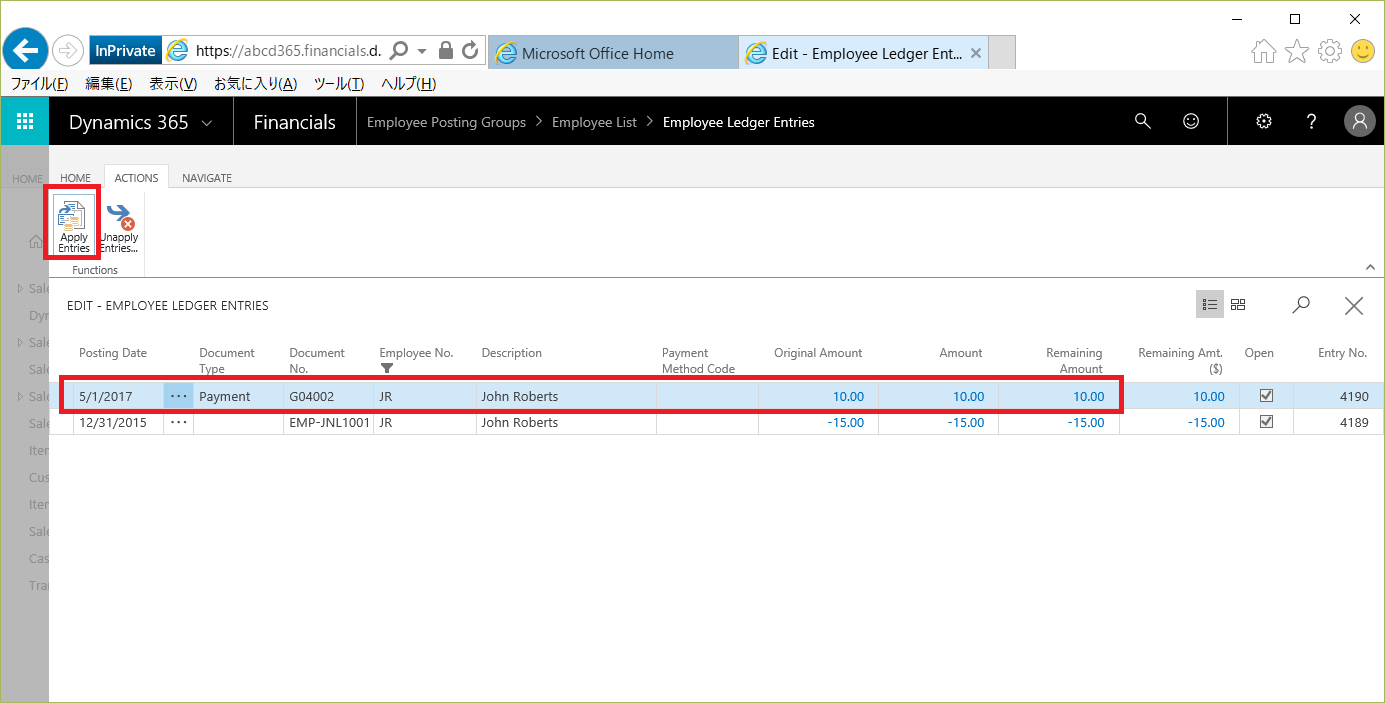Viewport: 1385px width, 703px height.
Task: Click entry number 4189 cell
Action: [x=1338, y=422]
